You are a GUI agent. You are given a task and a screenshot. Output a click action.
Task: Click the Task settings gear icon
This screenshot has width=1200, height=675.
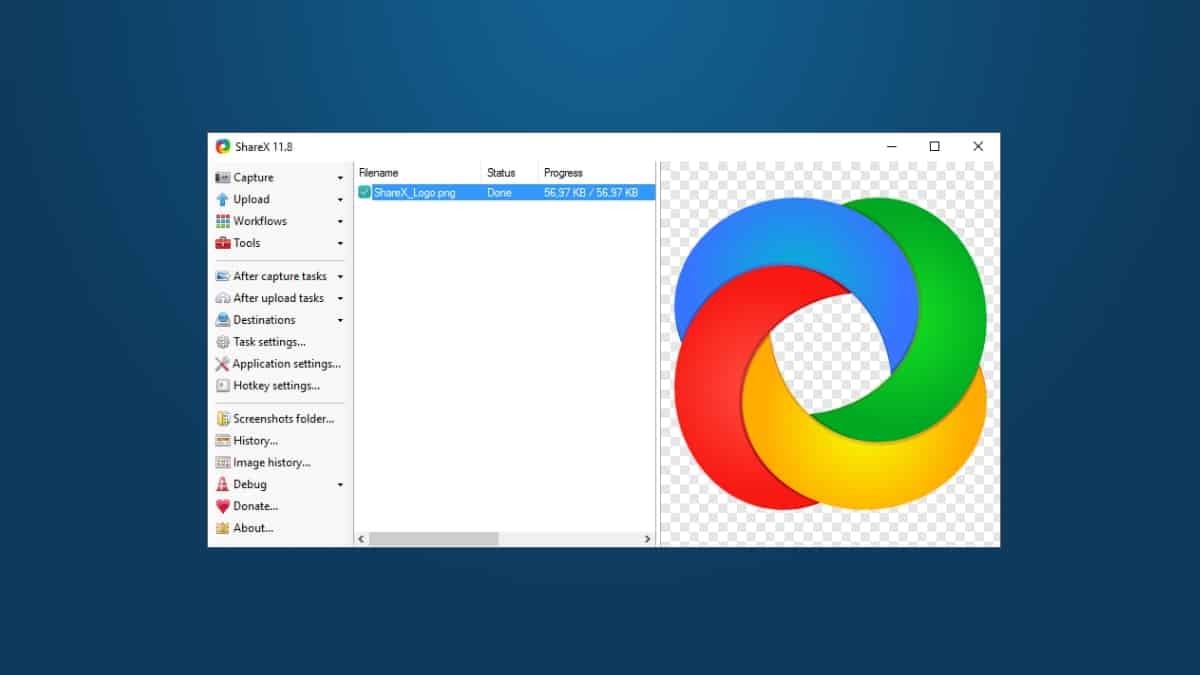pos(223,342)
